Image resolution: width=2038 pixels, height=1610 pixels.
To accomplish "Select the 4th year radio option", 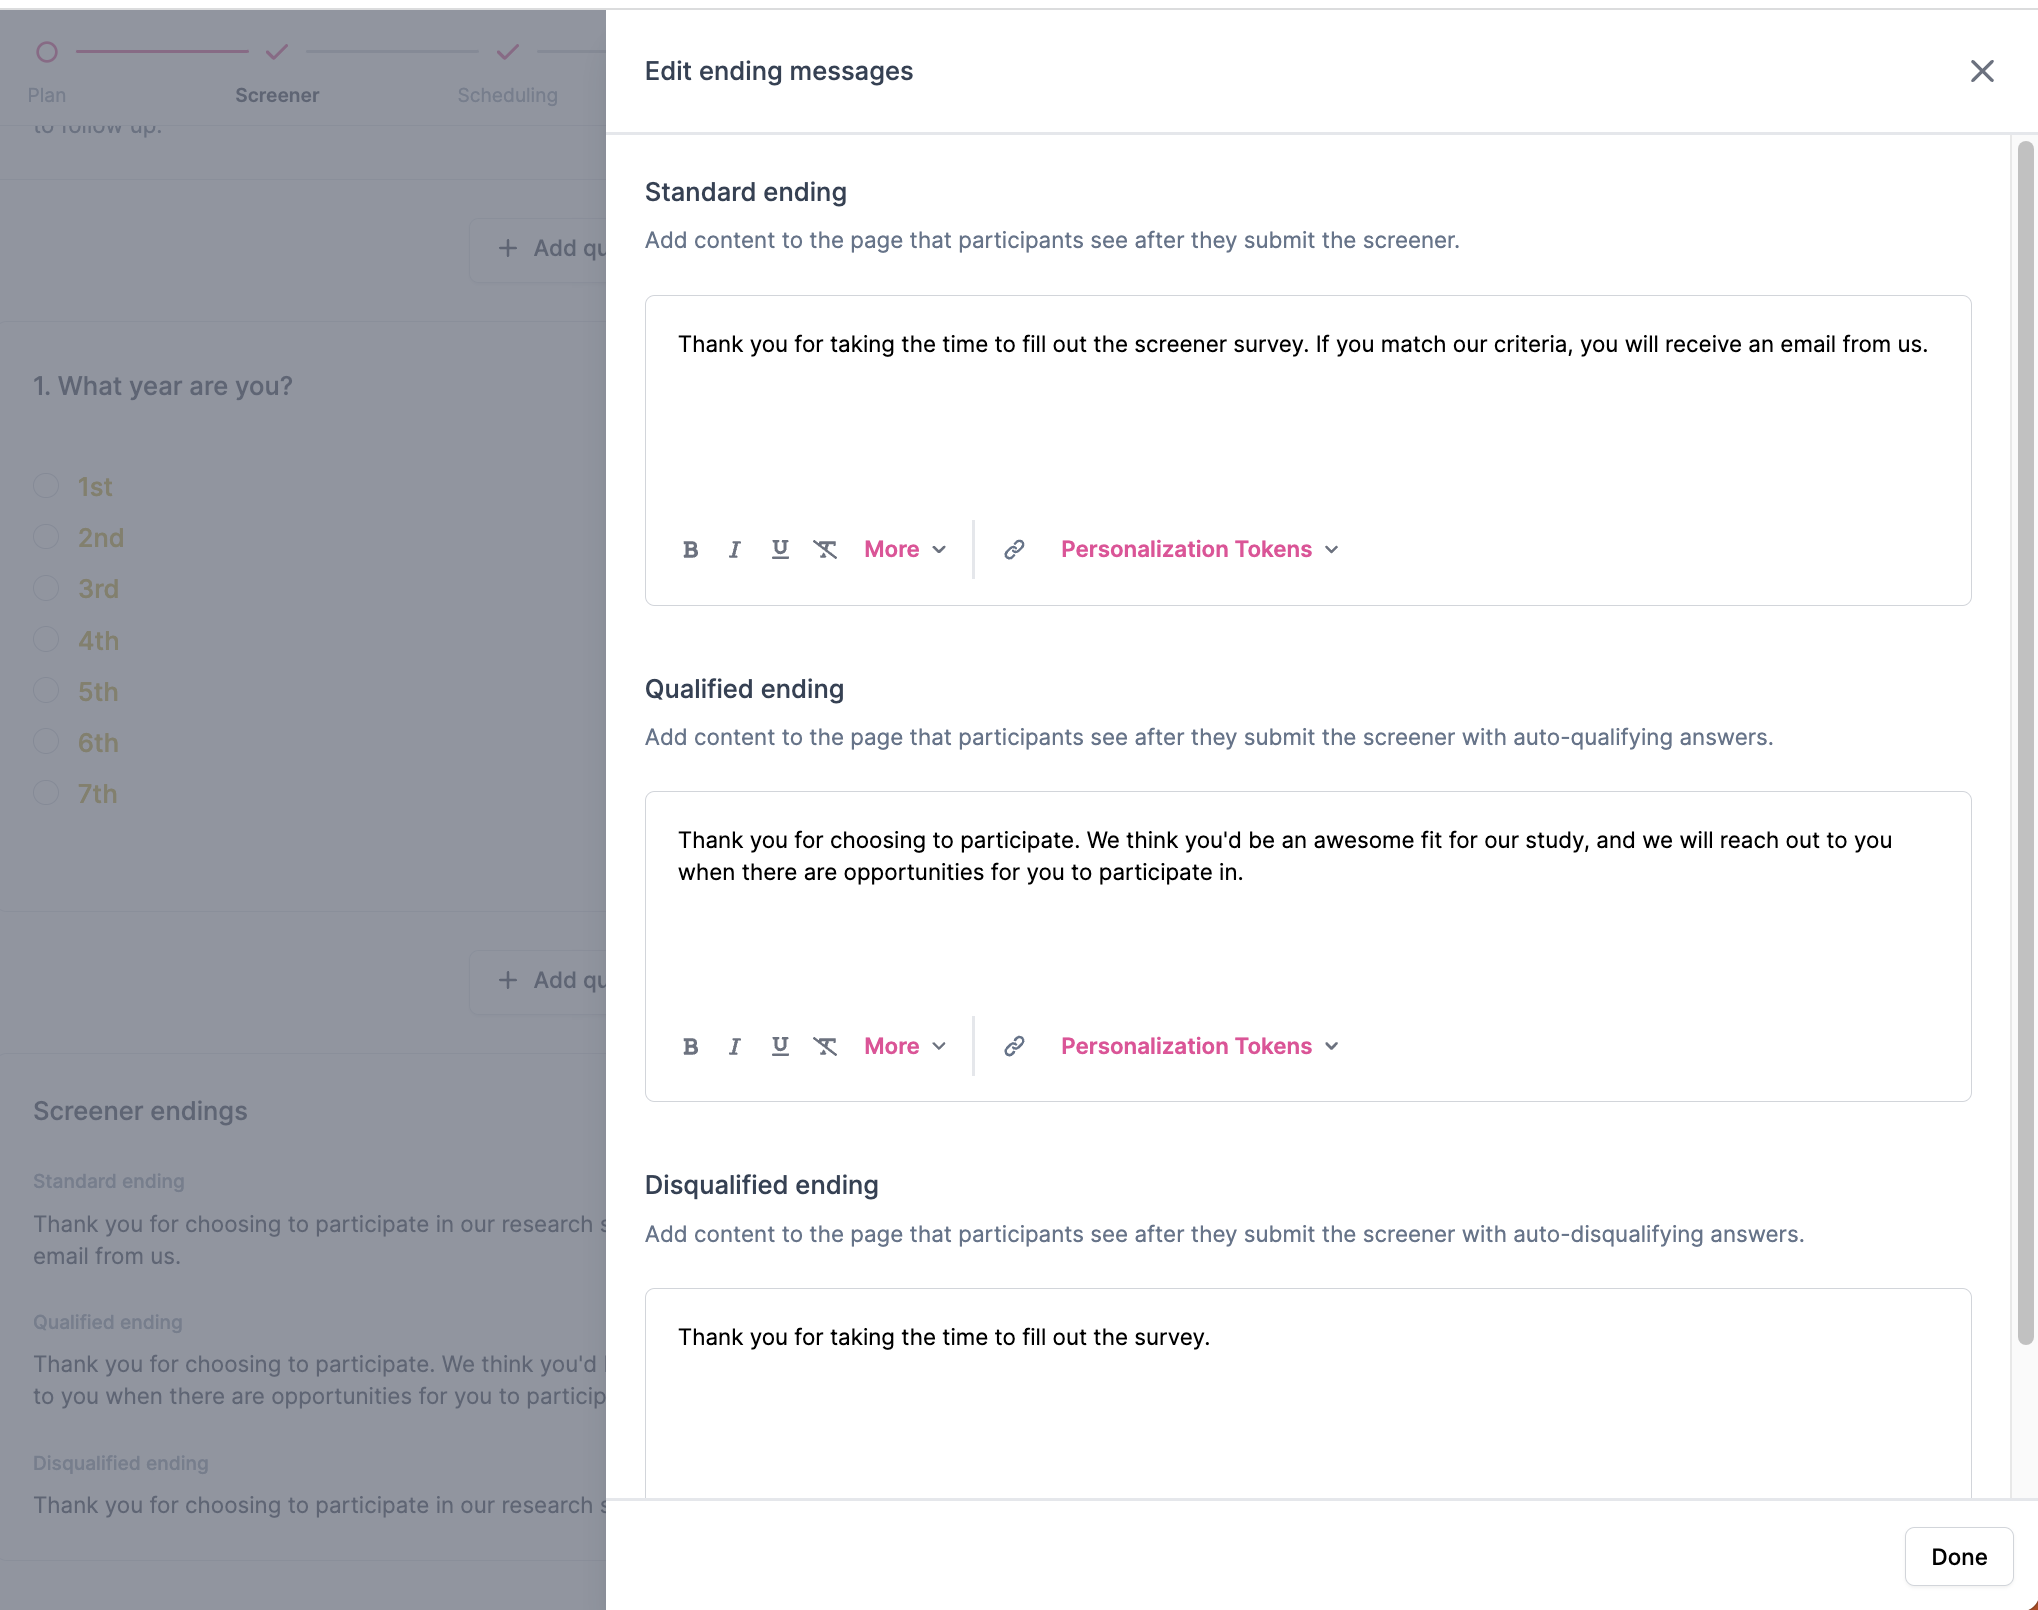I will pos(46,640).
